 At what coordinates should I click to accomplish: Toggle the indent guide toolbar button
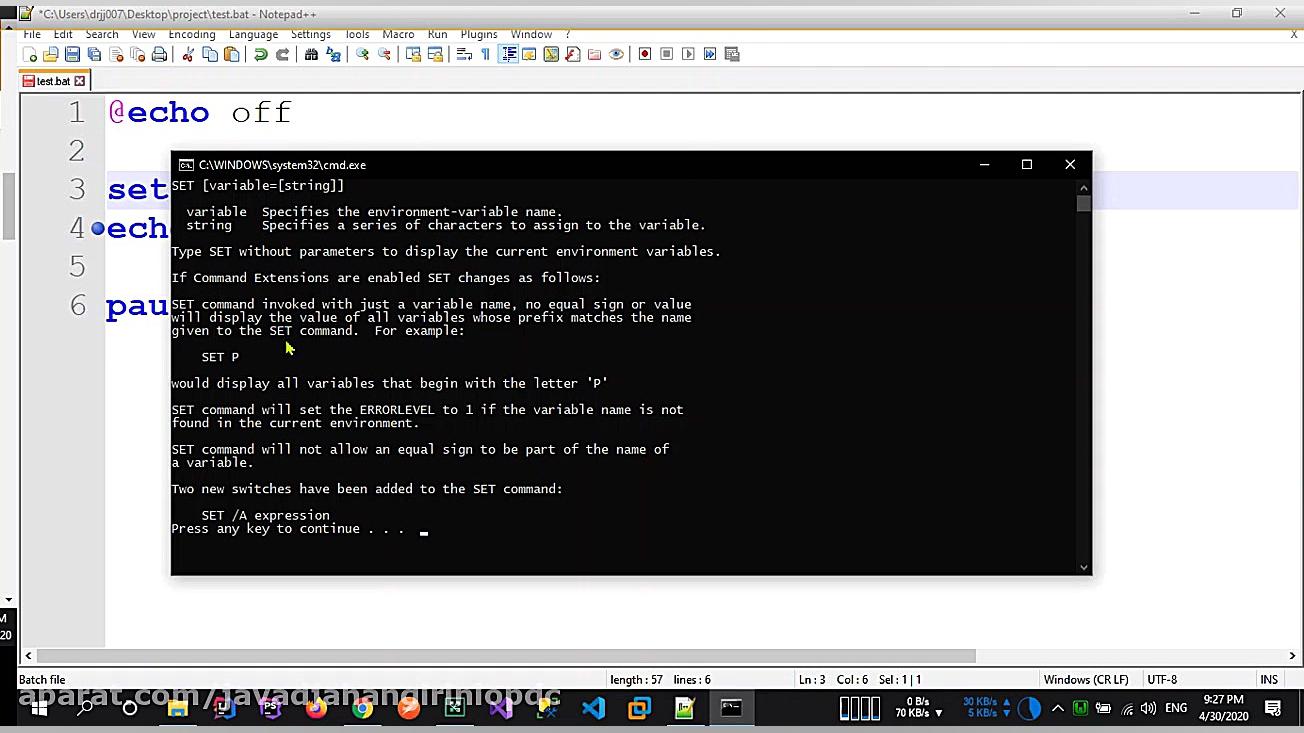click(508, 54)
